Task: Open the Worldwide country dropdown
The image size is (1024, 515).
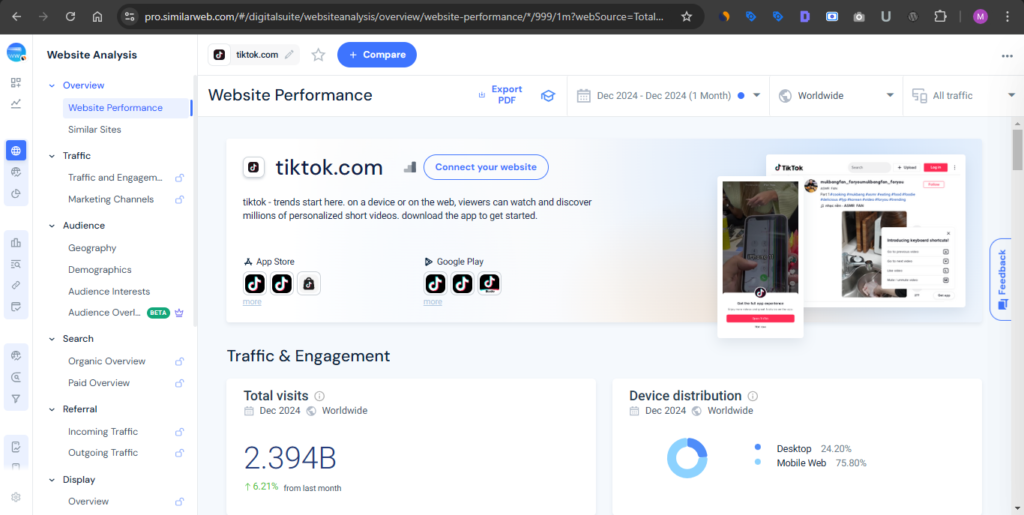Action: [836, 96]
